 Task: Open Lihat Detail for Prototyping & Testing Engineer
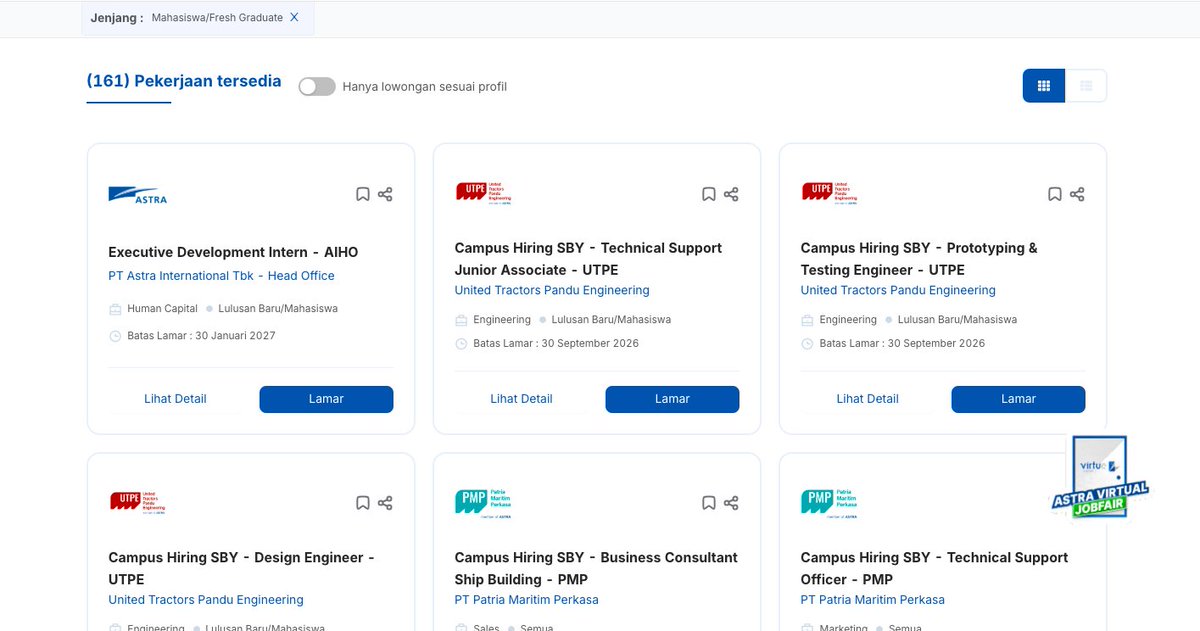pos(867,399)
